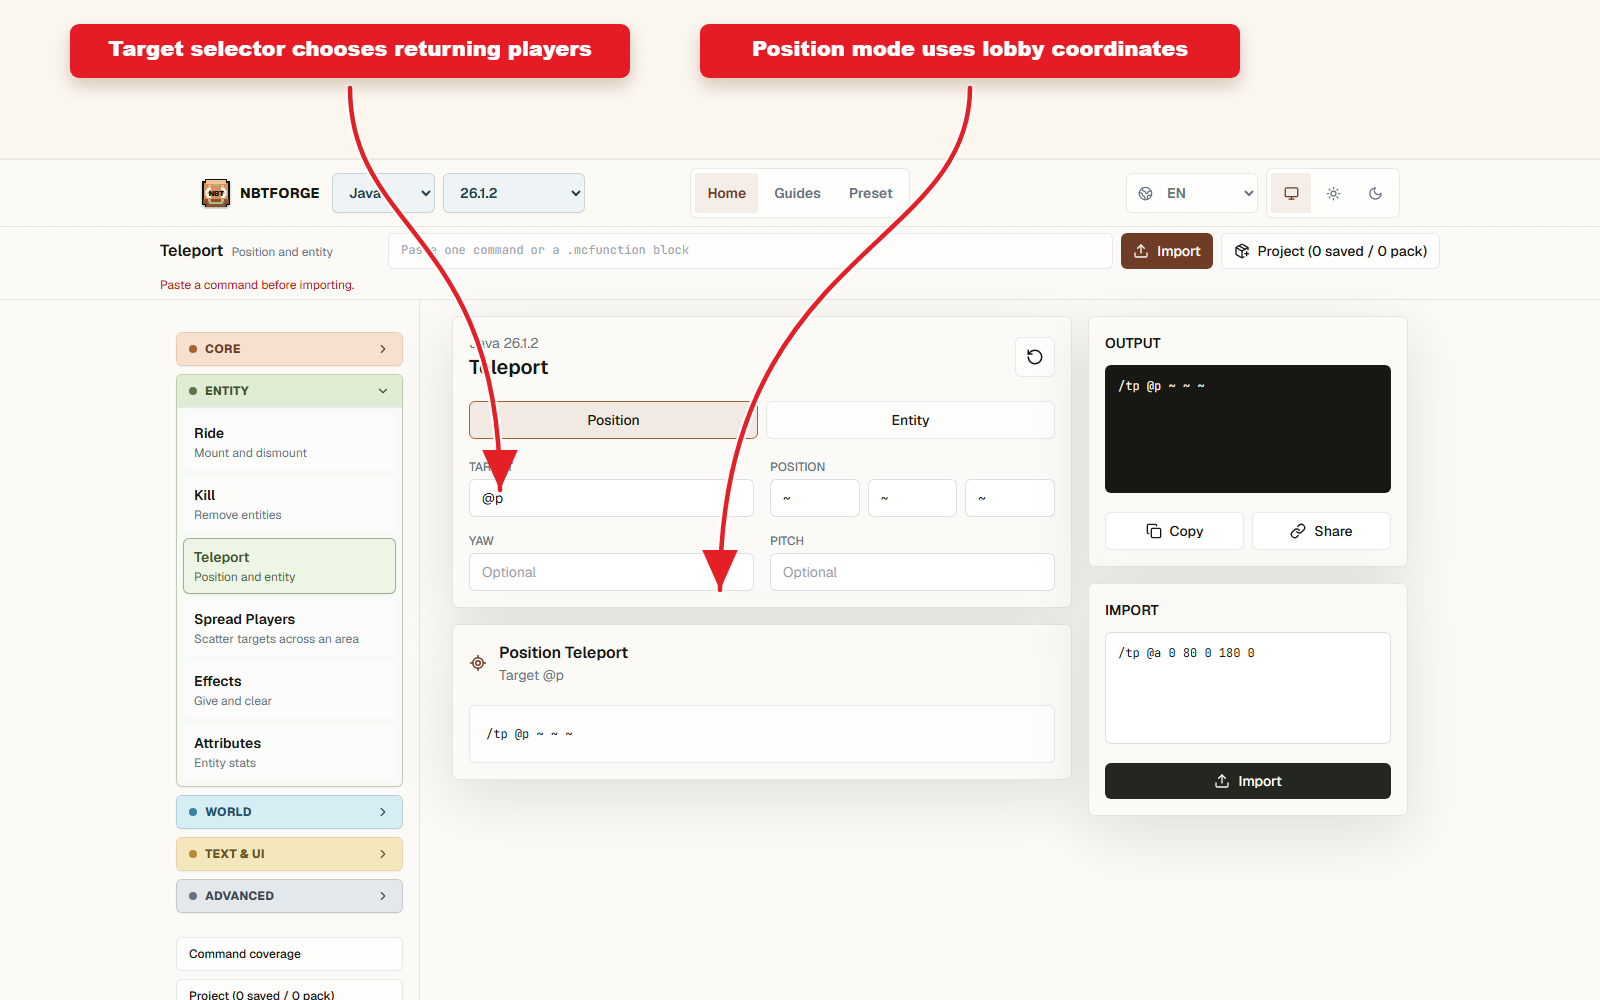Screen dimensions: 1600x1000
Task: Expand the WORLD category
Action: click(289, 812)
